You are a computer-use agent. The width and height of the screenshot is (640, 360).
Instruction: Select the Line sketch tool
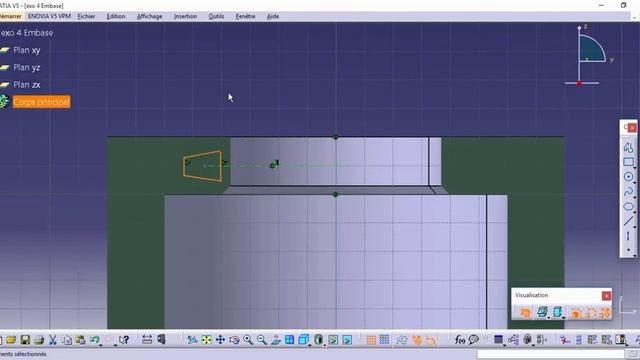pyautogui.click(x=629, y=221)
